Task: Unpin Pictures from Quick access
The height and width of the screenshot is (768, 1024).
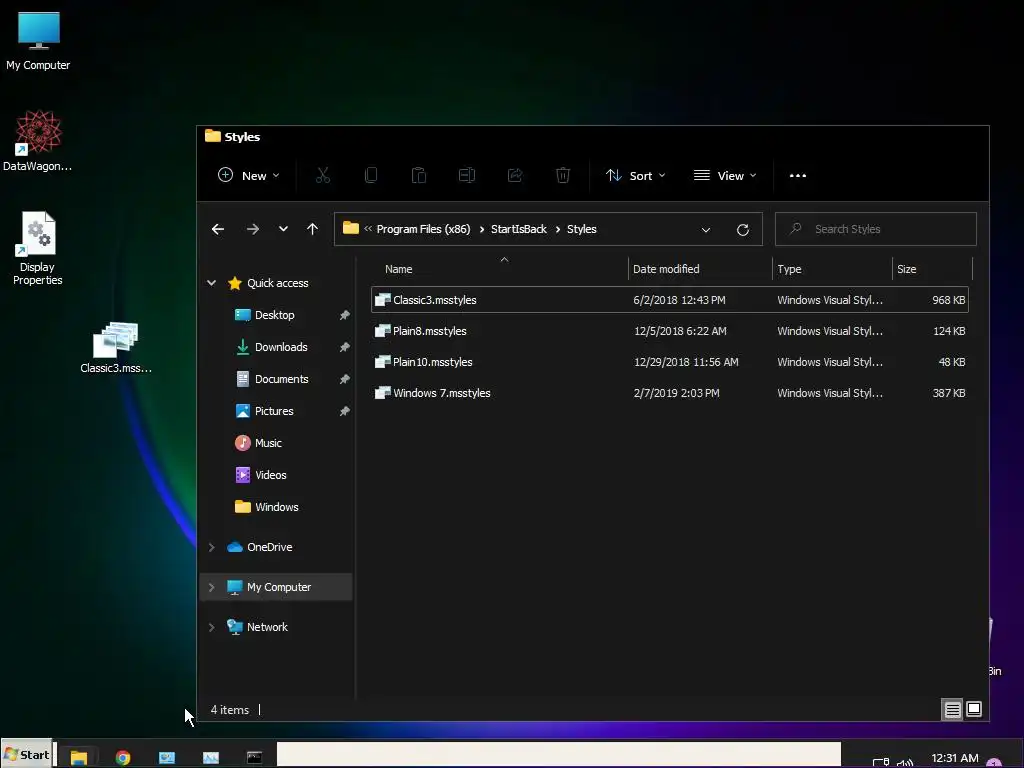Action: [344, 411]
